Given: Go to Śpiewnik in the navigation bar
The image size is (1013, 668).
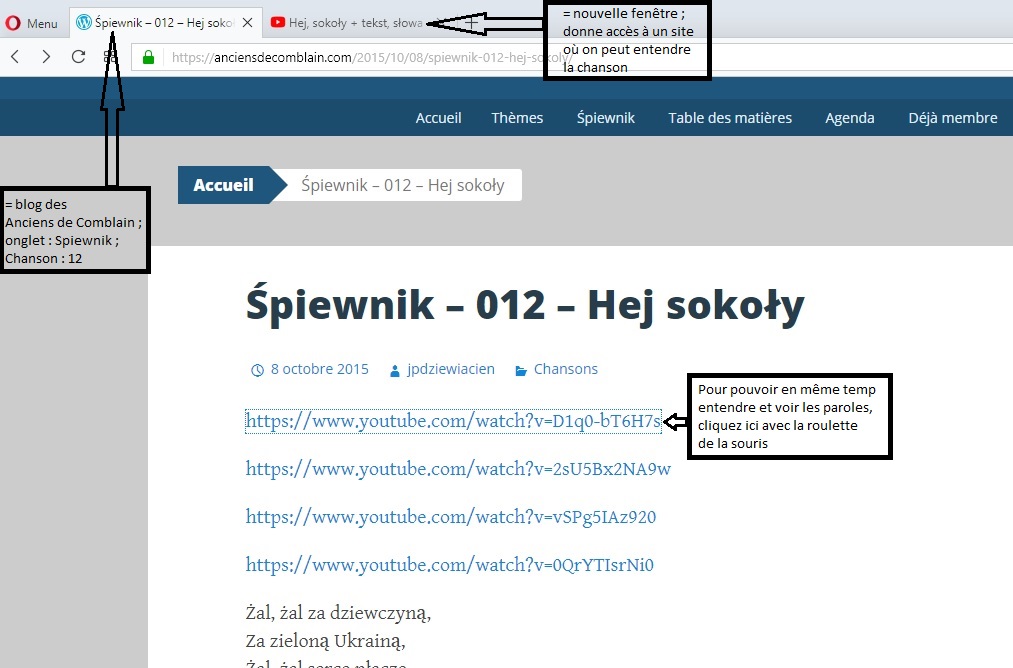Looking at the screenshot, I should tap(605, 118).
